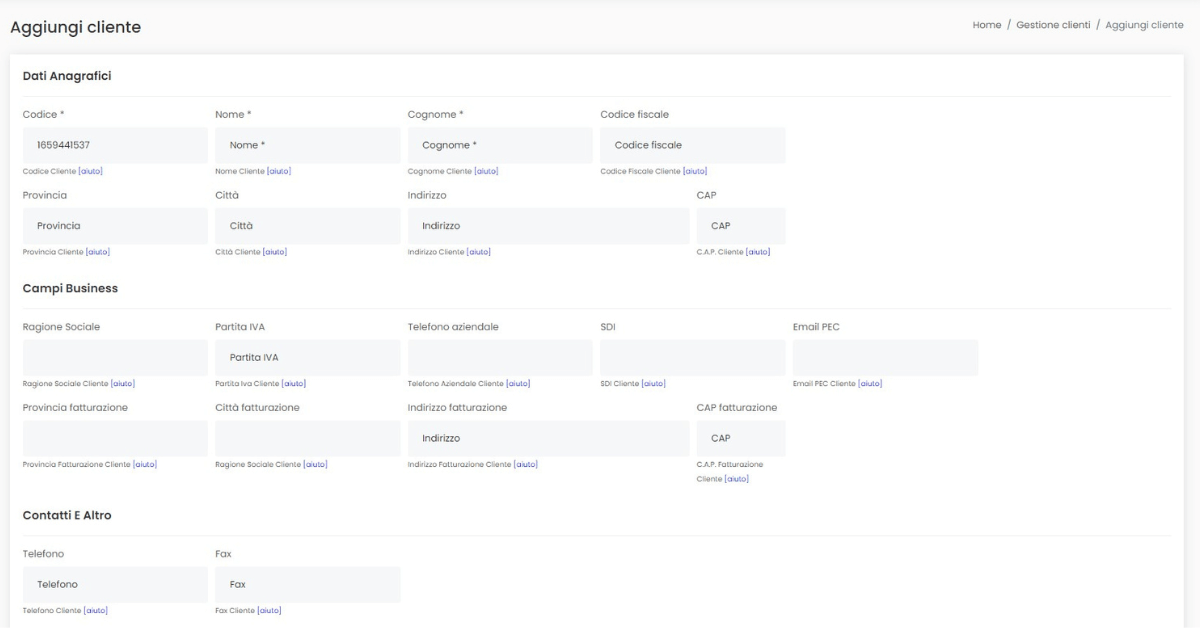The image size is (1200, 628).
Task: Click the Dati Anagrafici section heading
Action: [x=67, y=76]
